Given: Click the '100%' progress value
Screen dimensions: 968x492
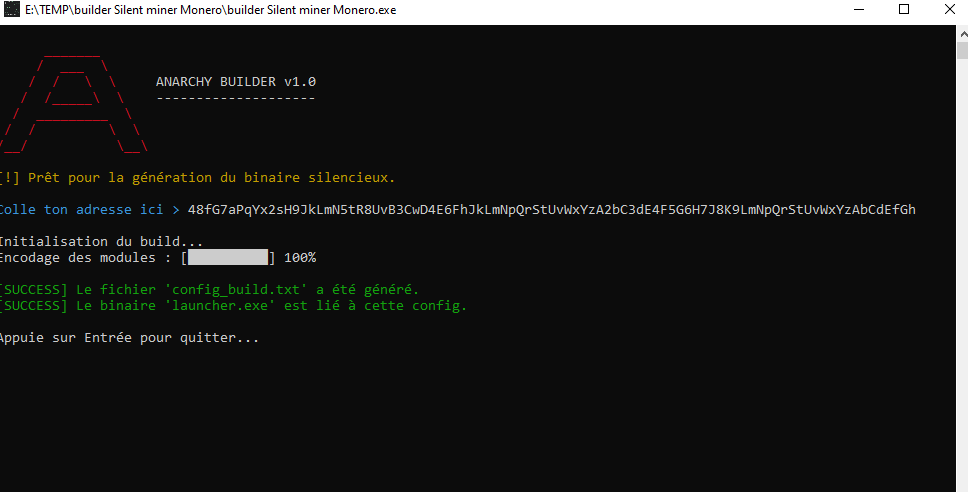Looking at the screenshot, I should click(x=300, y=257).
